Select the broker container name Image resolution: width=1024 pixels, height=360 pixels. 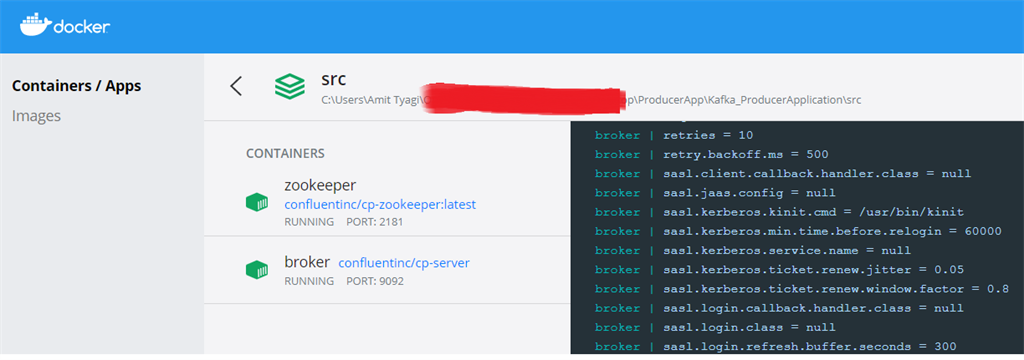[307, 262]
